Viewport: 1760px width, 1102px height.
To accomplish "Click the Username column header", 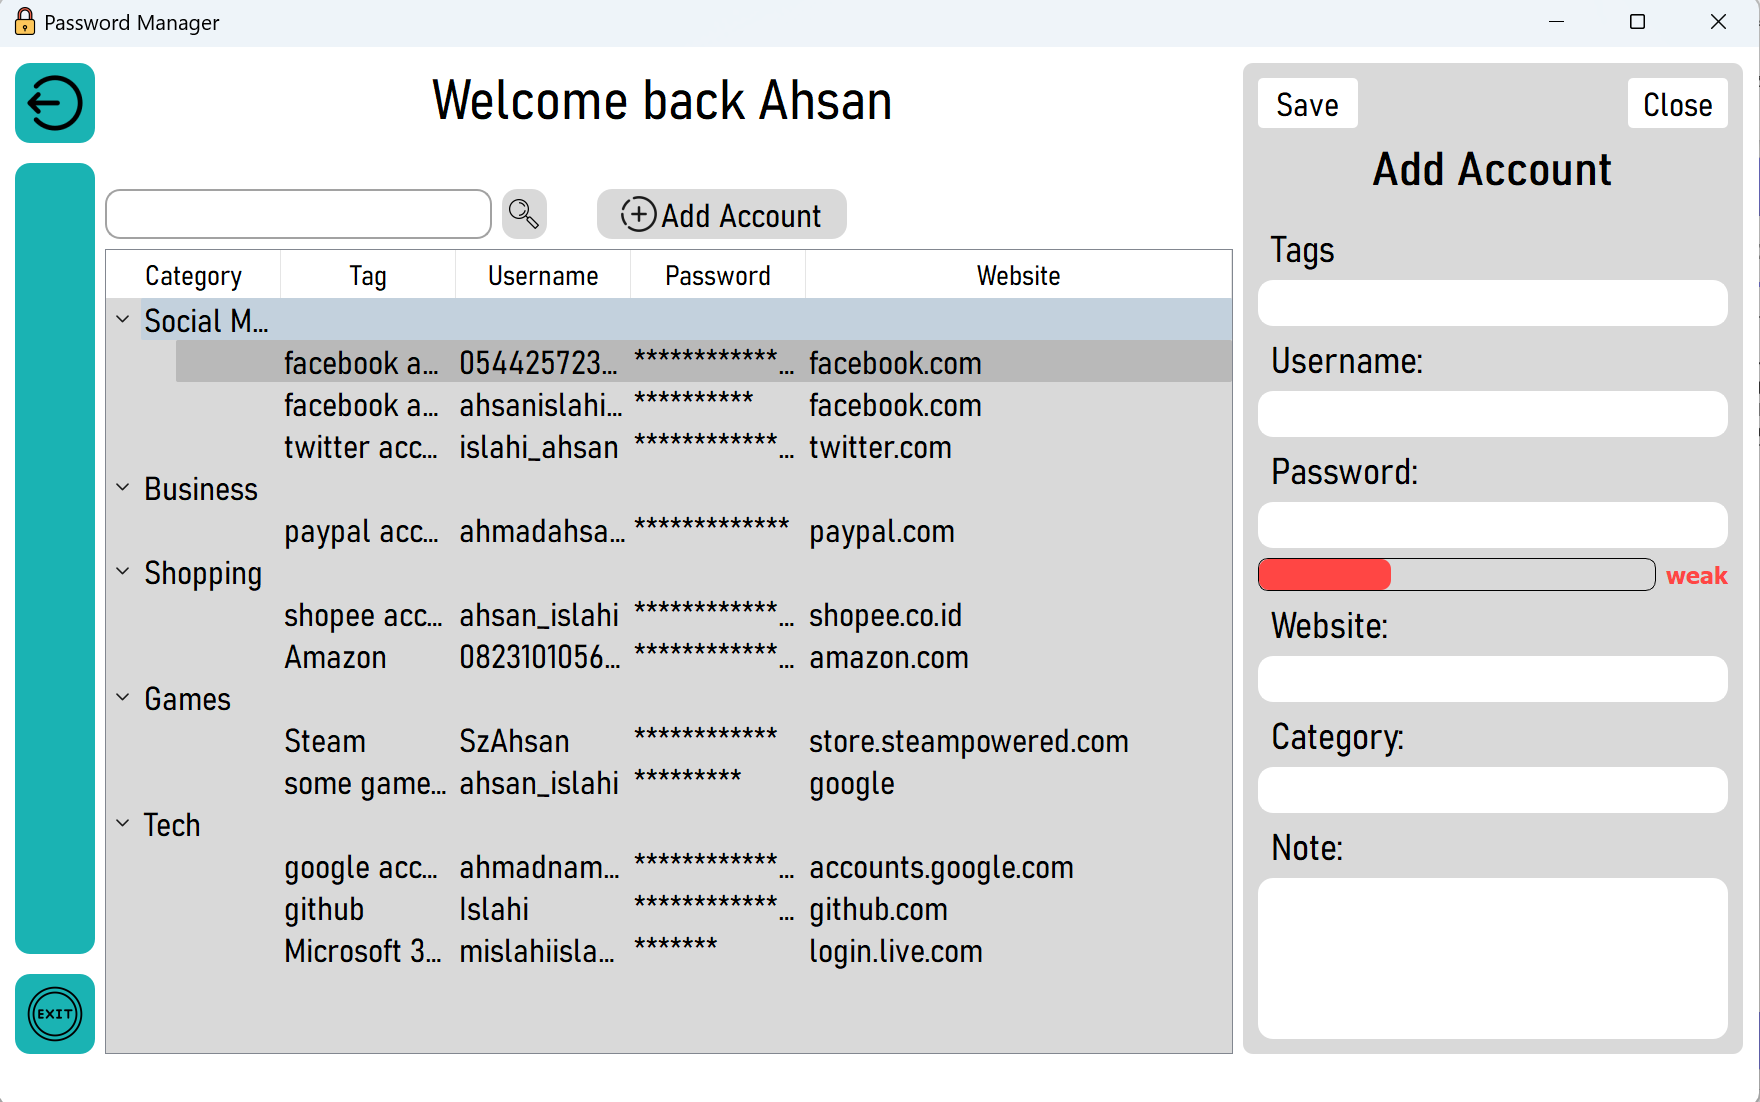I will point(543,275).
